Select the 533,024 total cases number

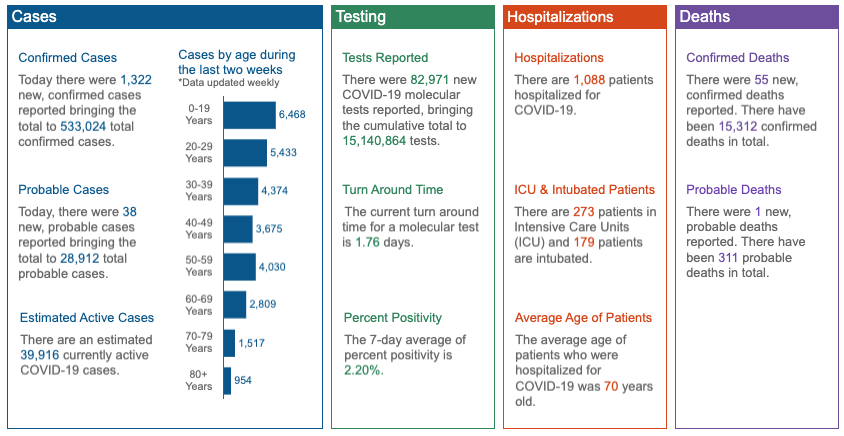[x=83, y=126]
